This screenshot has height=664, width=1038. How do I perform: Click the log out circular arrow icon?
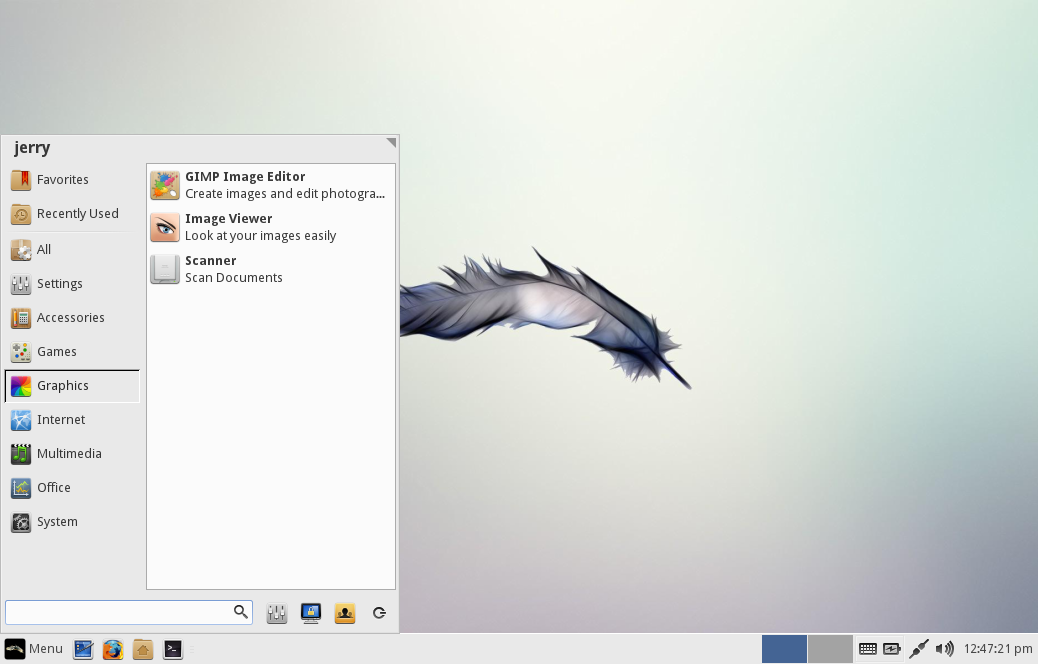tap(379, 613)
